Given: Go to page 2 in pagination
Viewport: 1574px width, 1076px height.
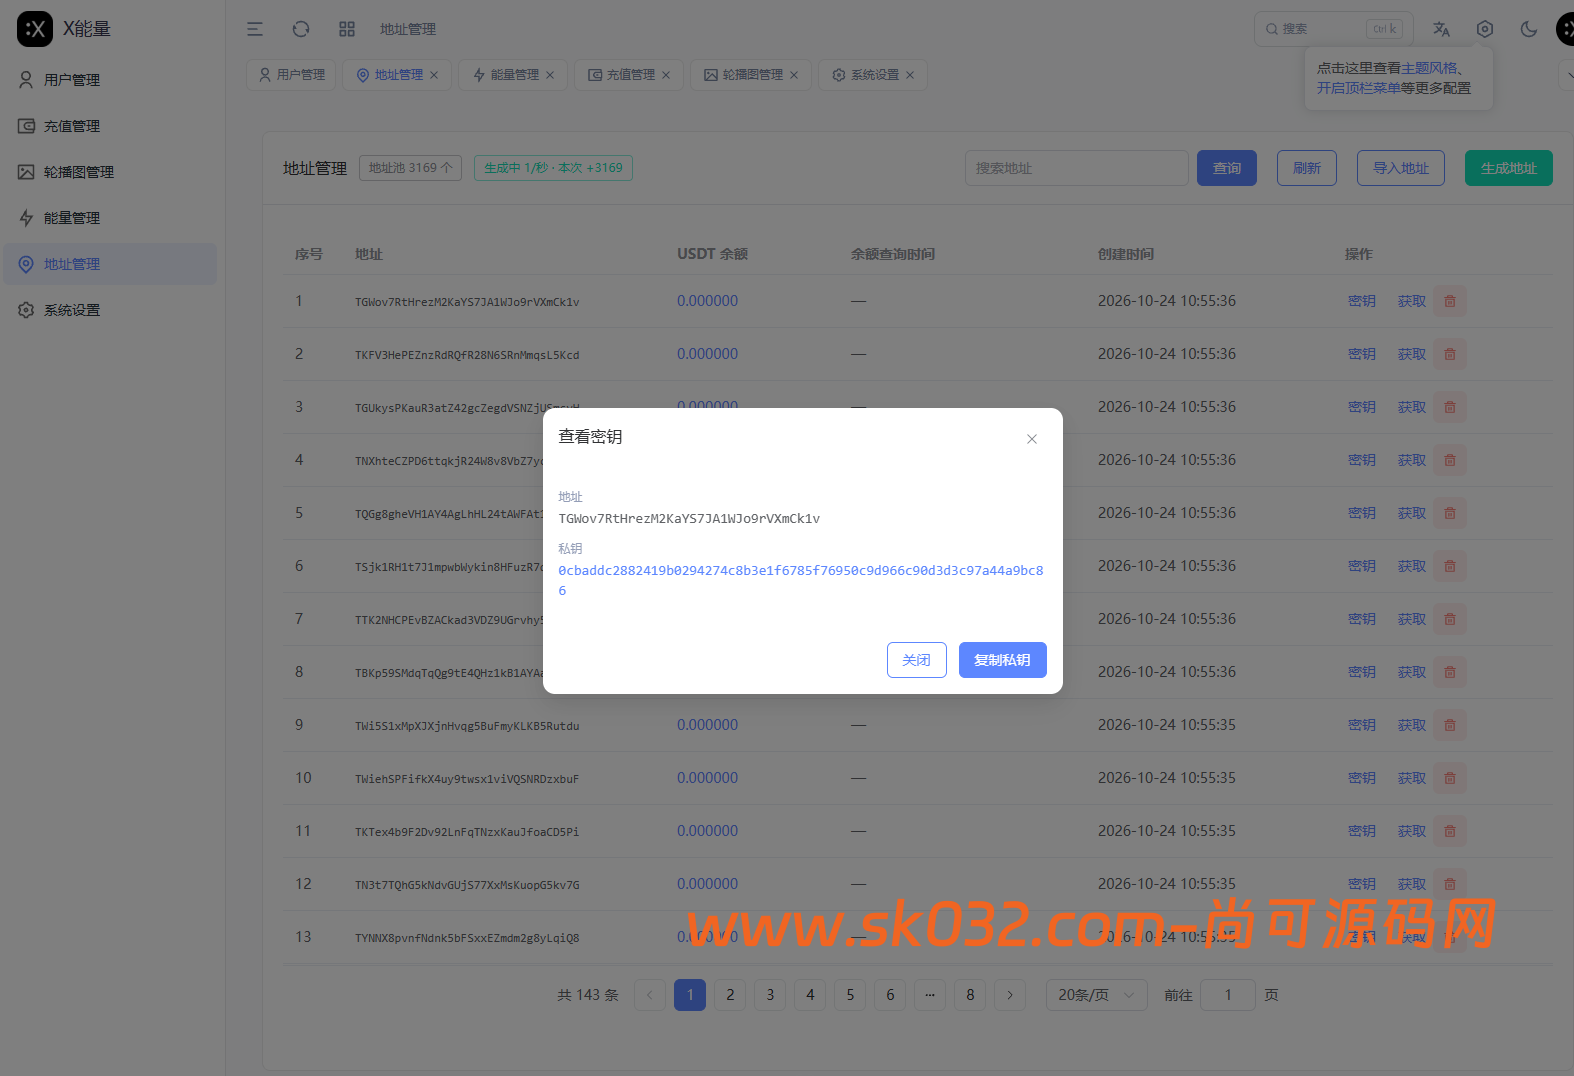Looking at the screenshot, I should click(730, 995).
